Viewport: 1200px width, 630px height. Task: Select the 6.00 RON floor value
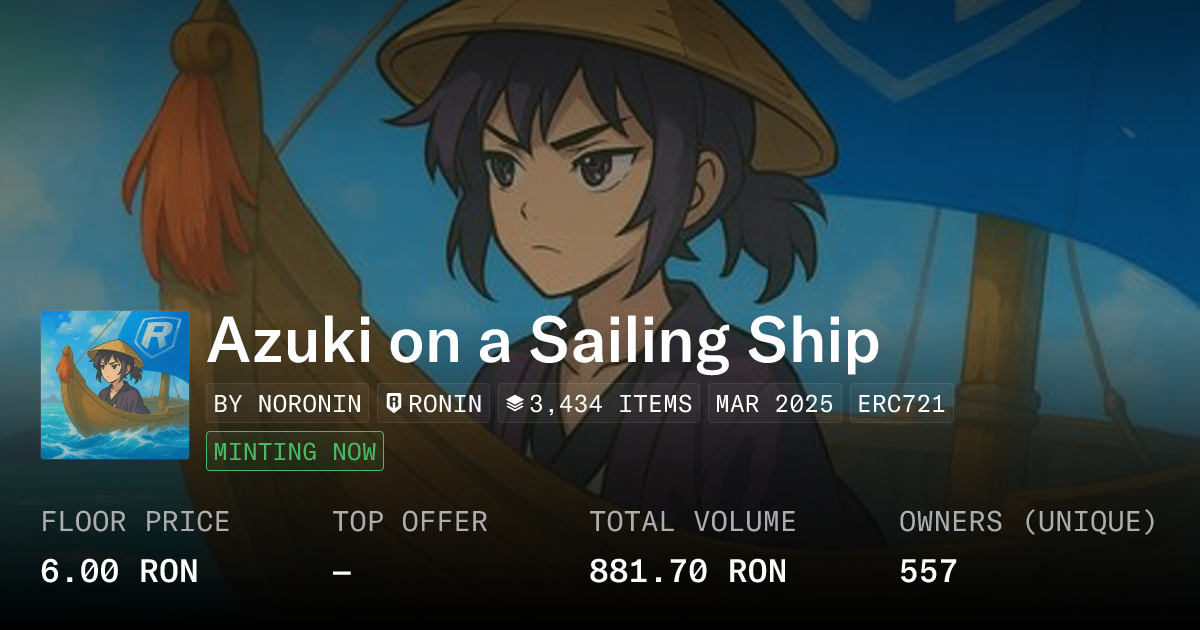click(119, 572)
